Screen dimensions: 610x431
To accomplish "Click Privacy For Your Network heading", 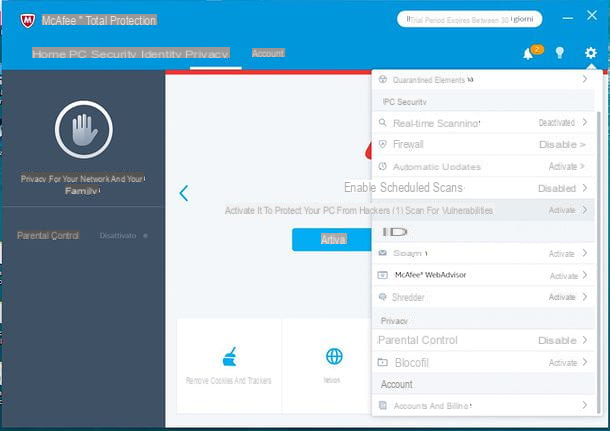I will coord(82,184).
